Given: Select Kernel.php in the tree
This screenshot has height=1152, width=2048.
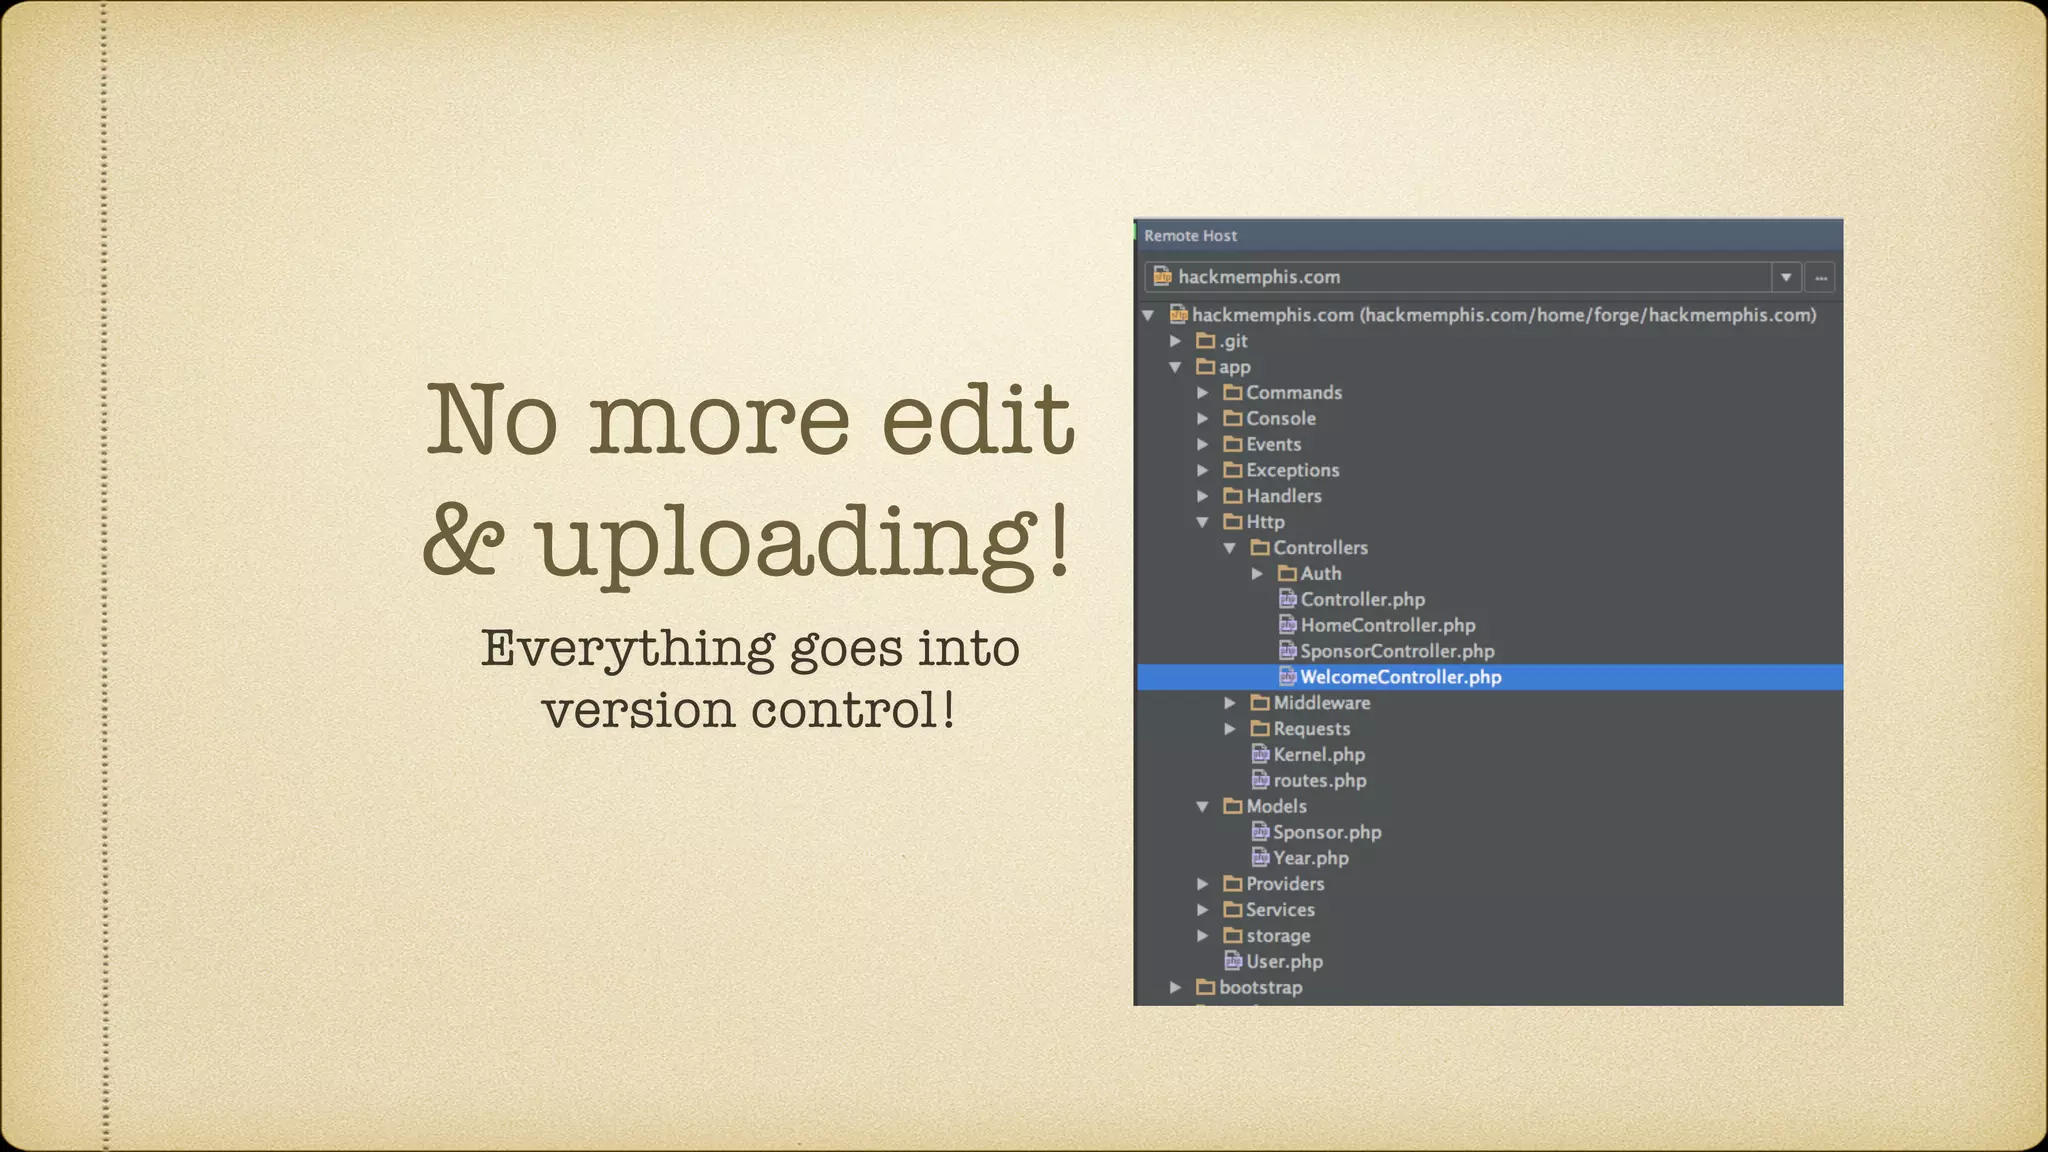Looking at the screenshot, I should pos(1319,755).
